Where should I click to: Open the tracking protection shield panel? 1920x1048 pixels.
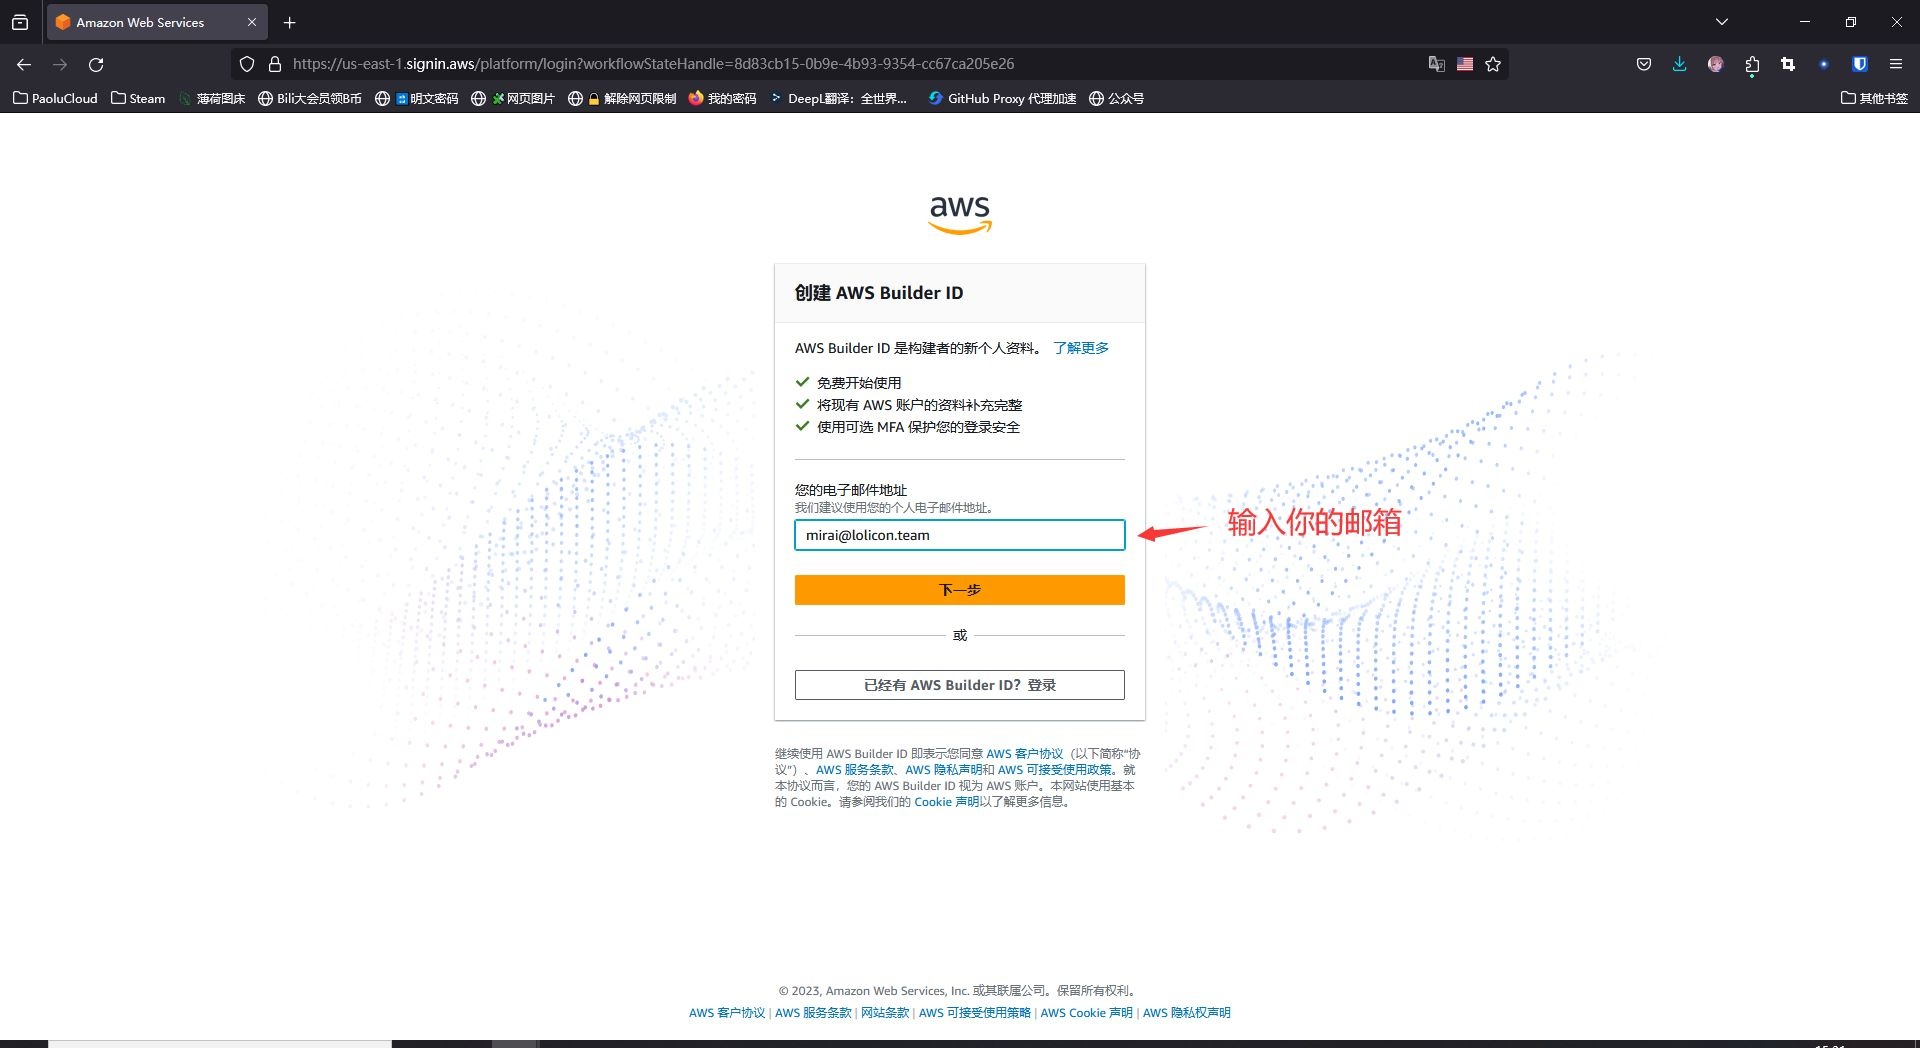pos(247,64)
